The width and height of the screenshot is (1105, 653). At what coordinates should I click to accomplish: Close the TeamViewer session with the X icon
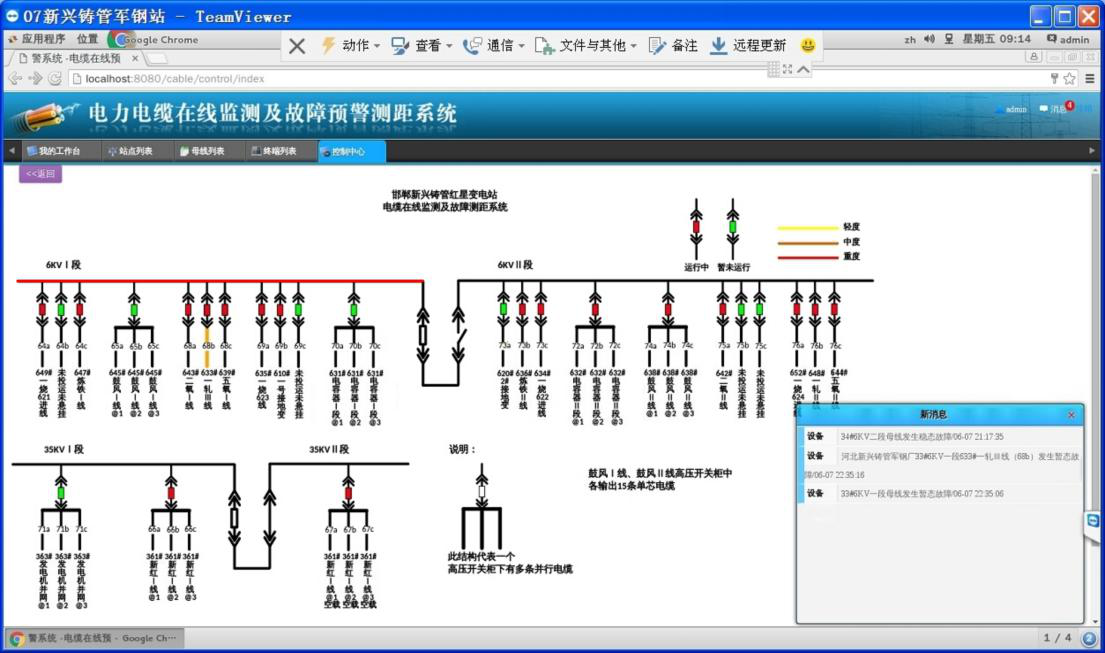[297, 46]
